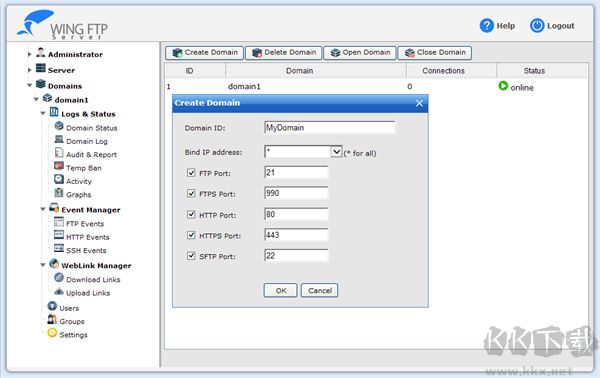Uncheck the HTTPS Port checkbox
Image resolution: width=600 pixels, height=378 pixels.
click(191, 235)
